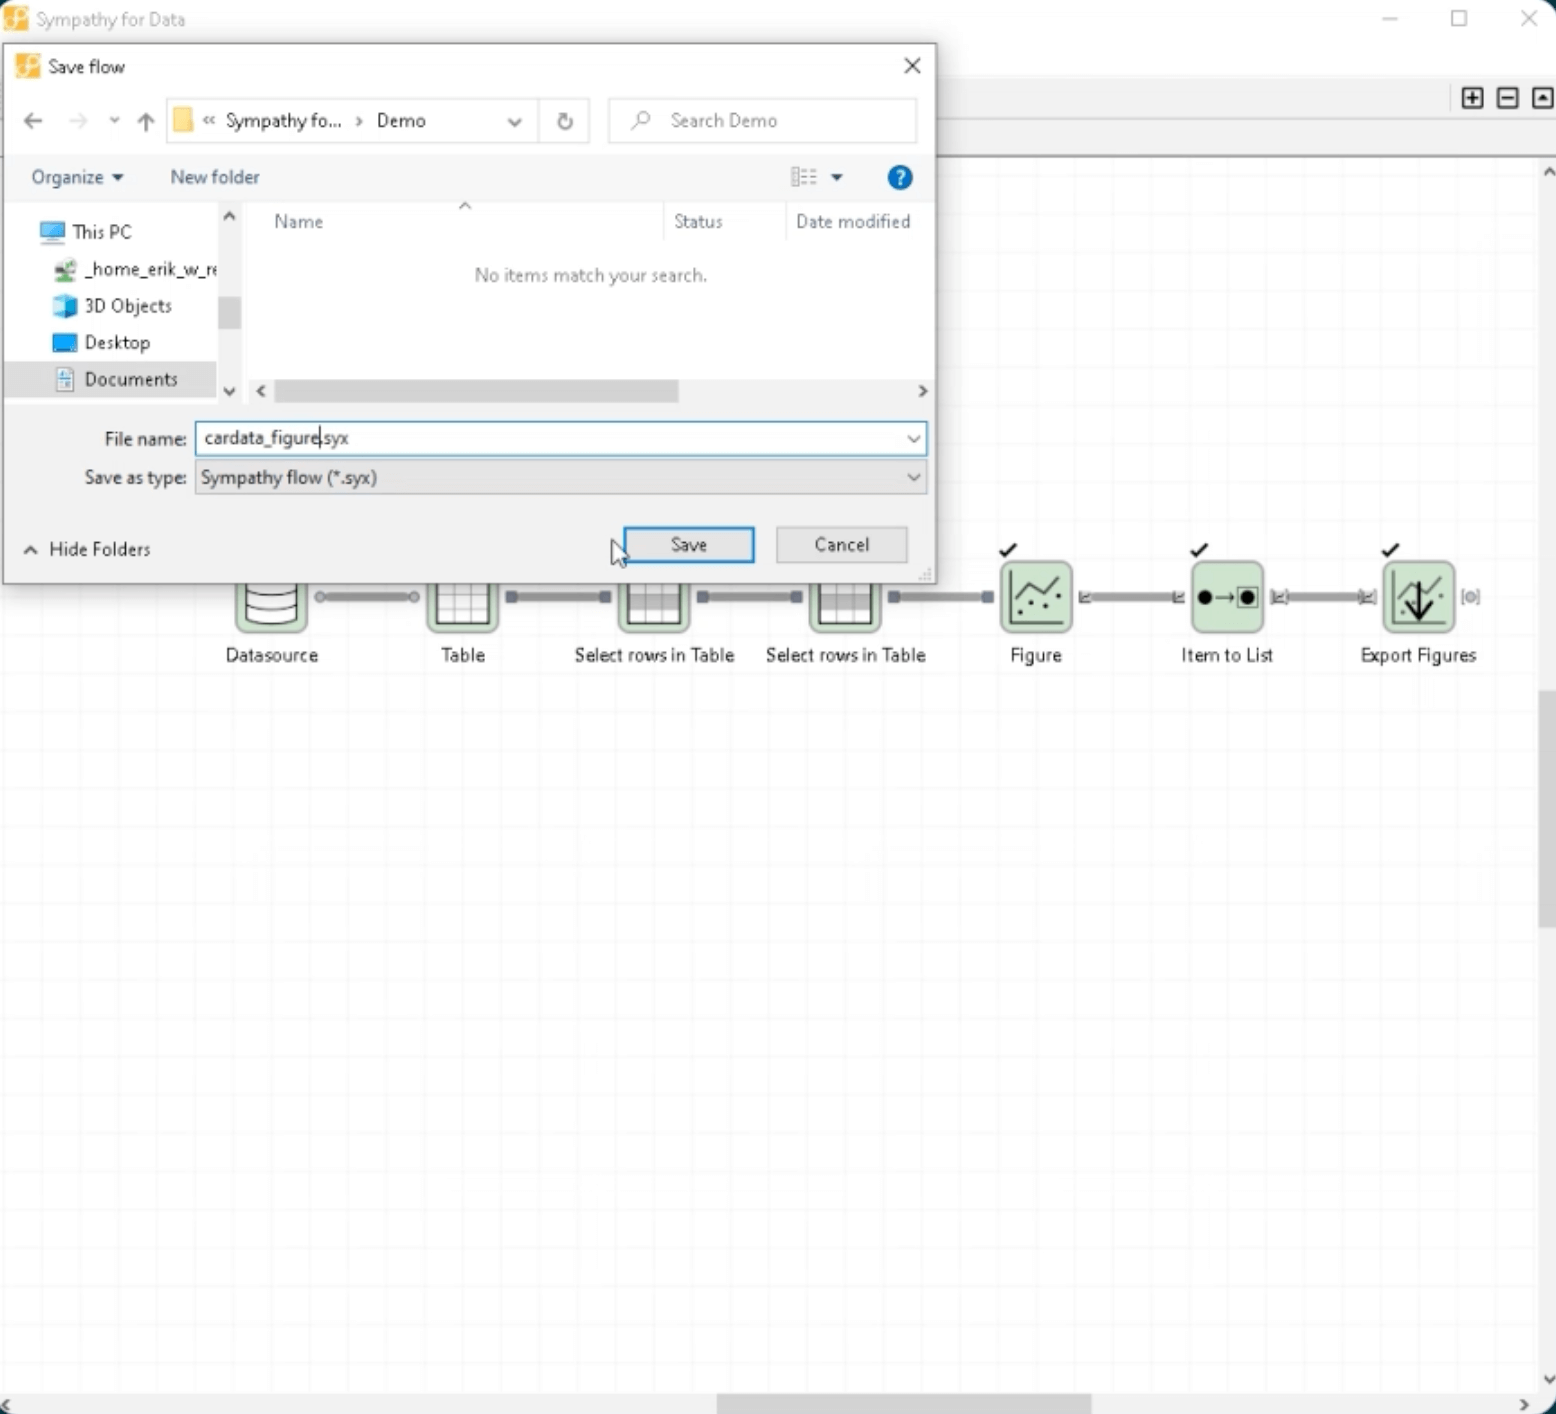The height and width of the screenshot is (1414, 1556).
Task: Sort by the Name column header
Action: click(x=299, y=222)
